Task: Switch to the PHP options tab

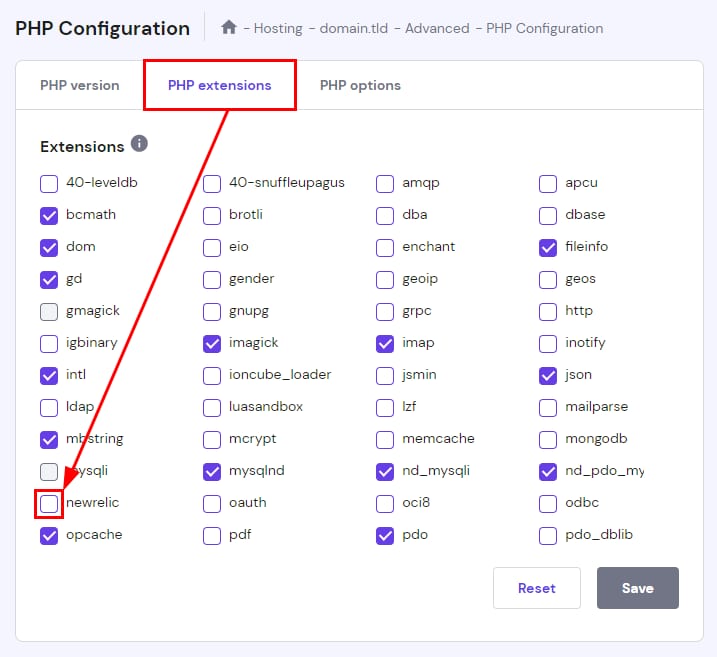Action: (360, 85)
